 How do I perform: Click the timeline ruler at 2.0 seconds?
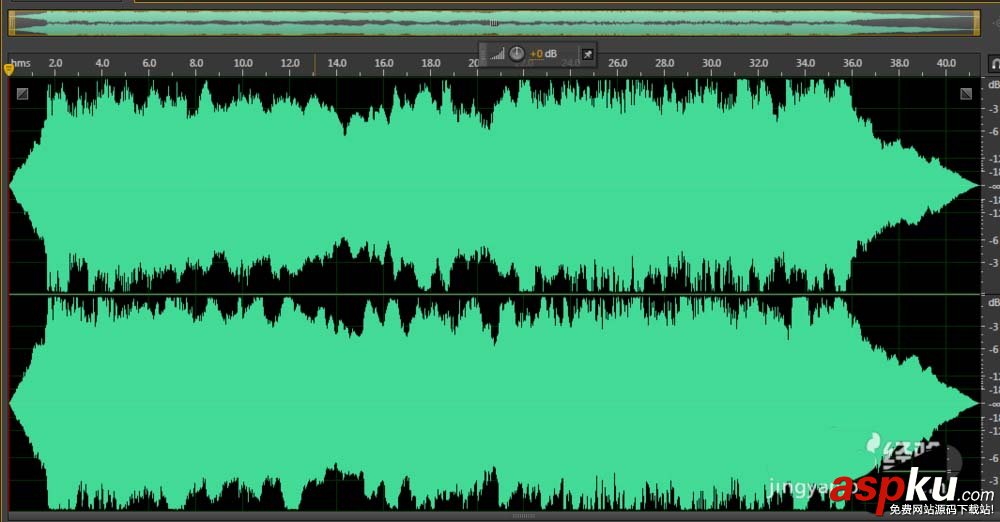(x=55, y=63)
